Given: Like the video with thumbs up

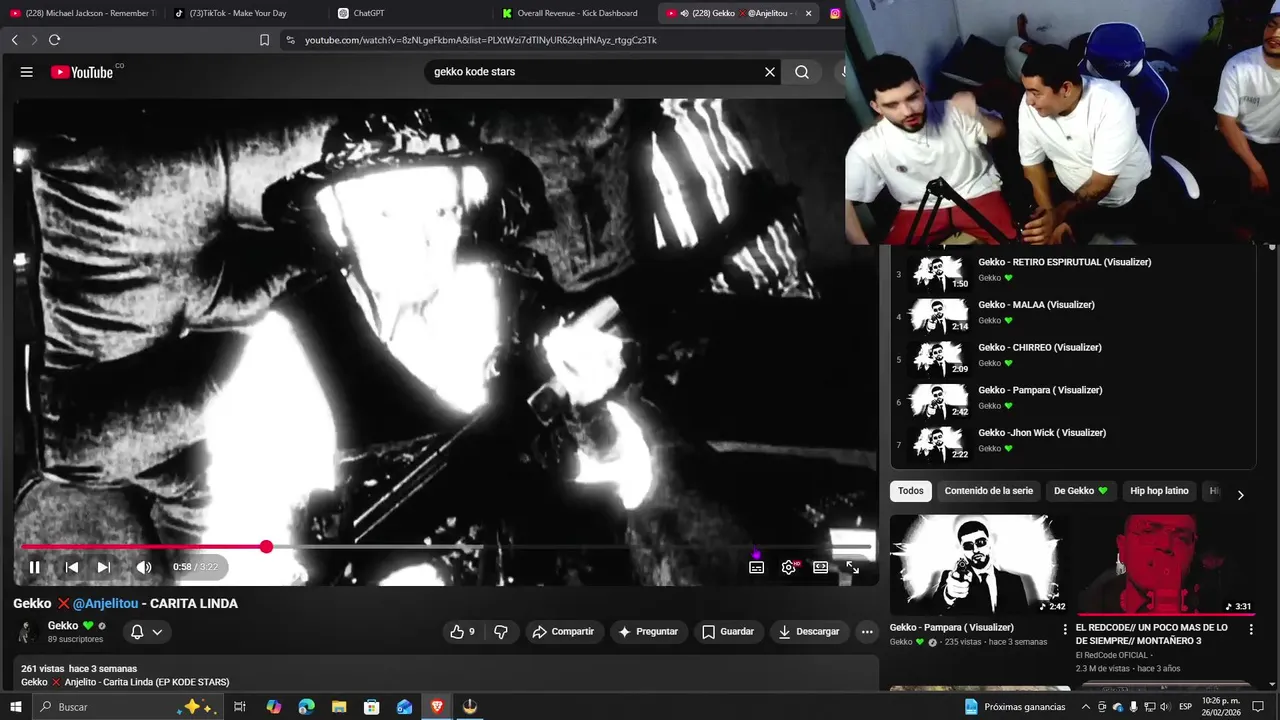Looking at the screenshot, I should [462, 632].
